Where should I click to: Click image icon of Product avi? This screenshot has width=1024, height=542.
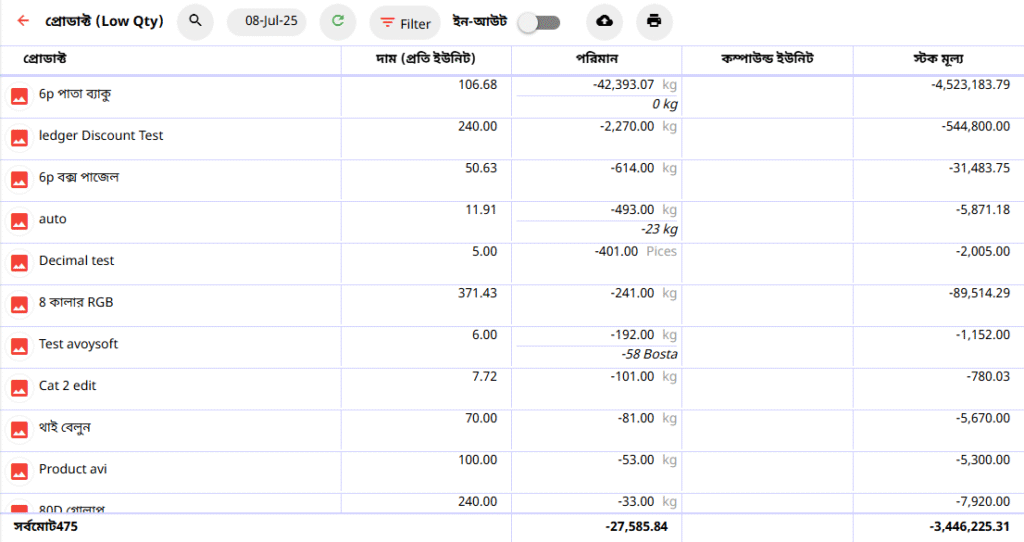coord(20,472)
